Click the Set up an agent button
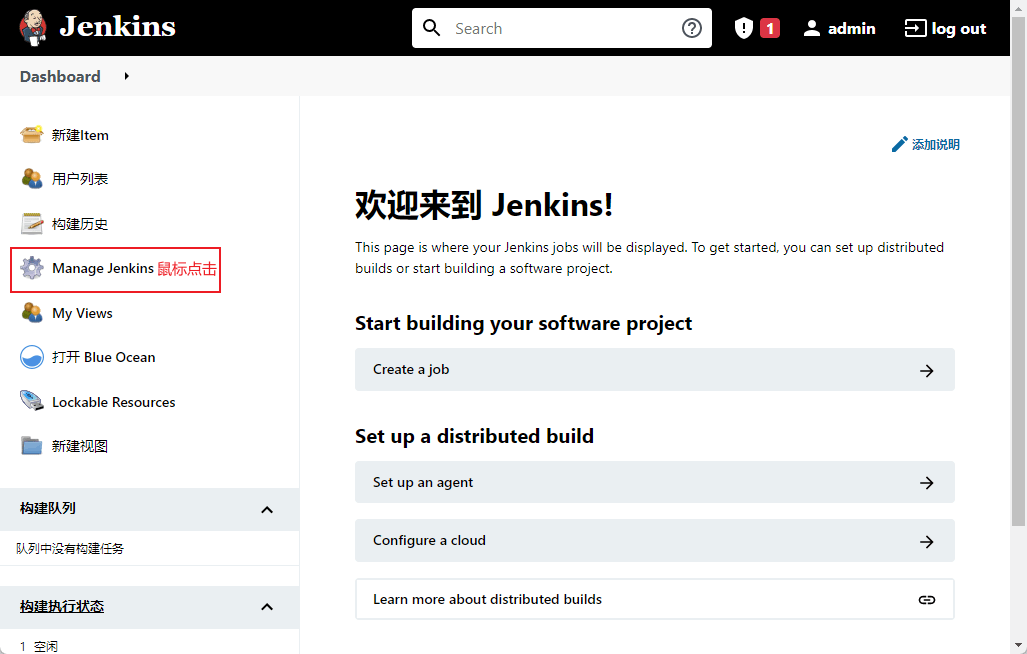This screenshot has width=1027, height=654. tap(654, 482)
